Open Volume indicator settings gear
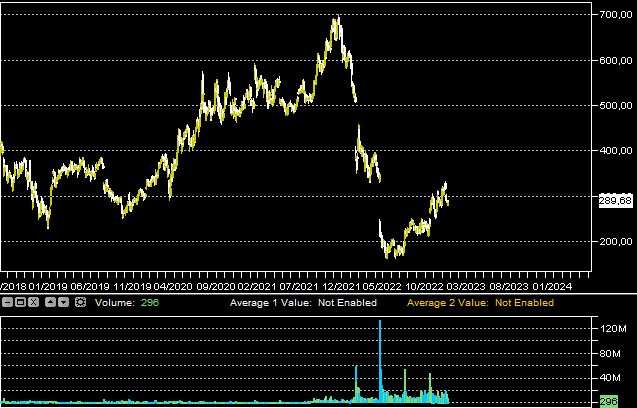637x408 pixels. tap(80, 302)
